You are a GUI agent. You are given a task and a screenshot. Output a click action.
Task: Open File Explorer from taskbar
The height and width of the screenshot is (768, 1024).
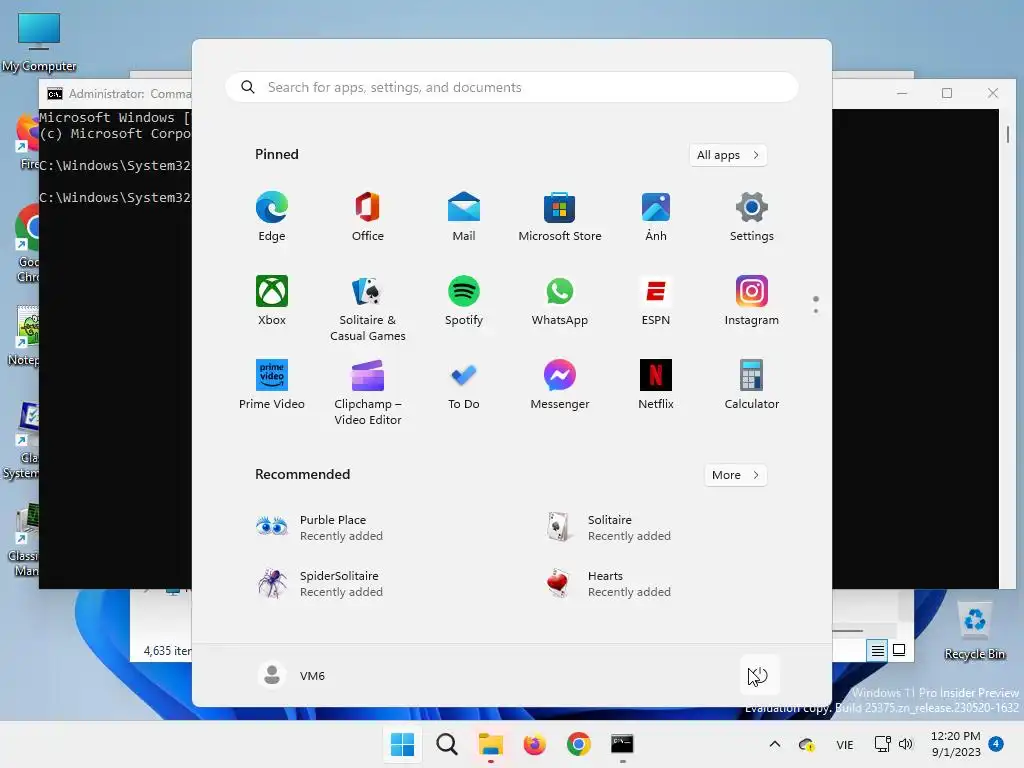click(490, 744)
